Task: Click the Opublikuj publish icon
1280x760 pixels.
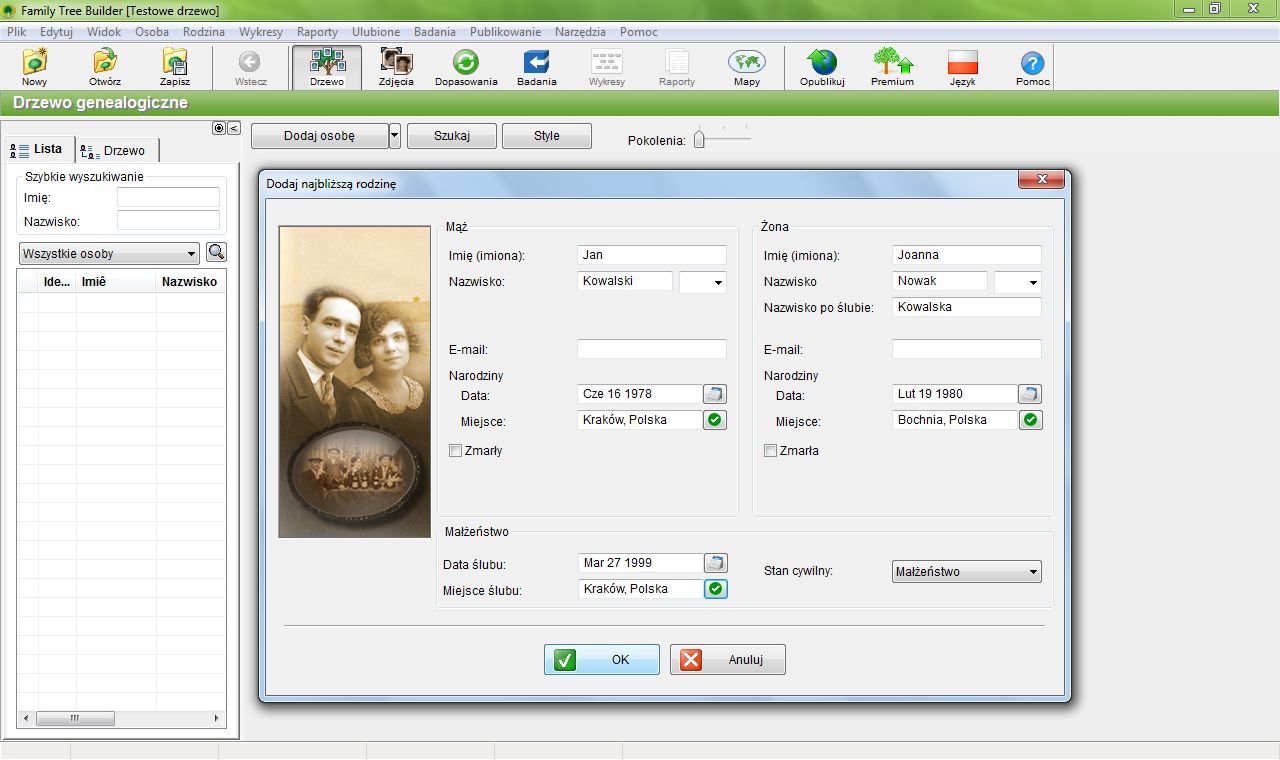Action: coord(822,67)
